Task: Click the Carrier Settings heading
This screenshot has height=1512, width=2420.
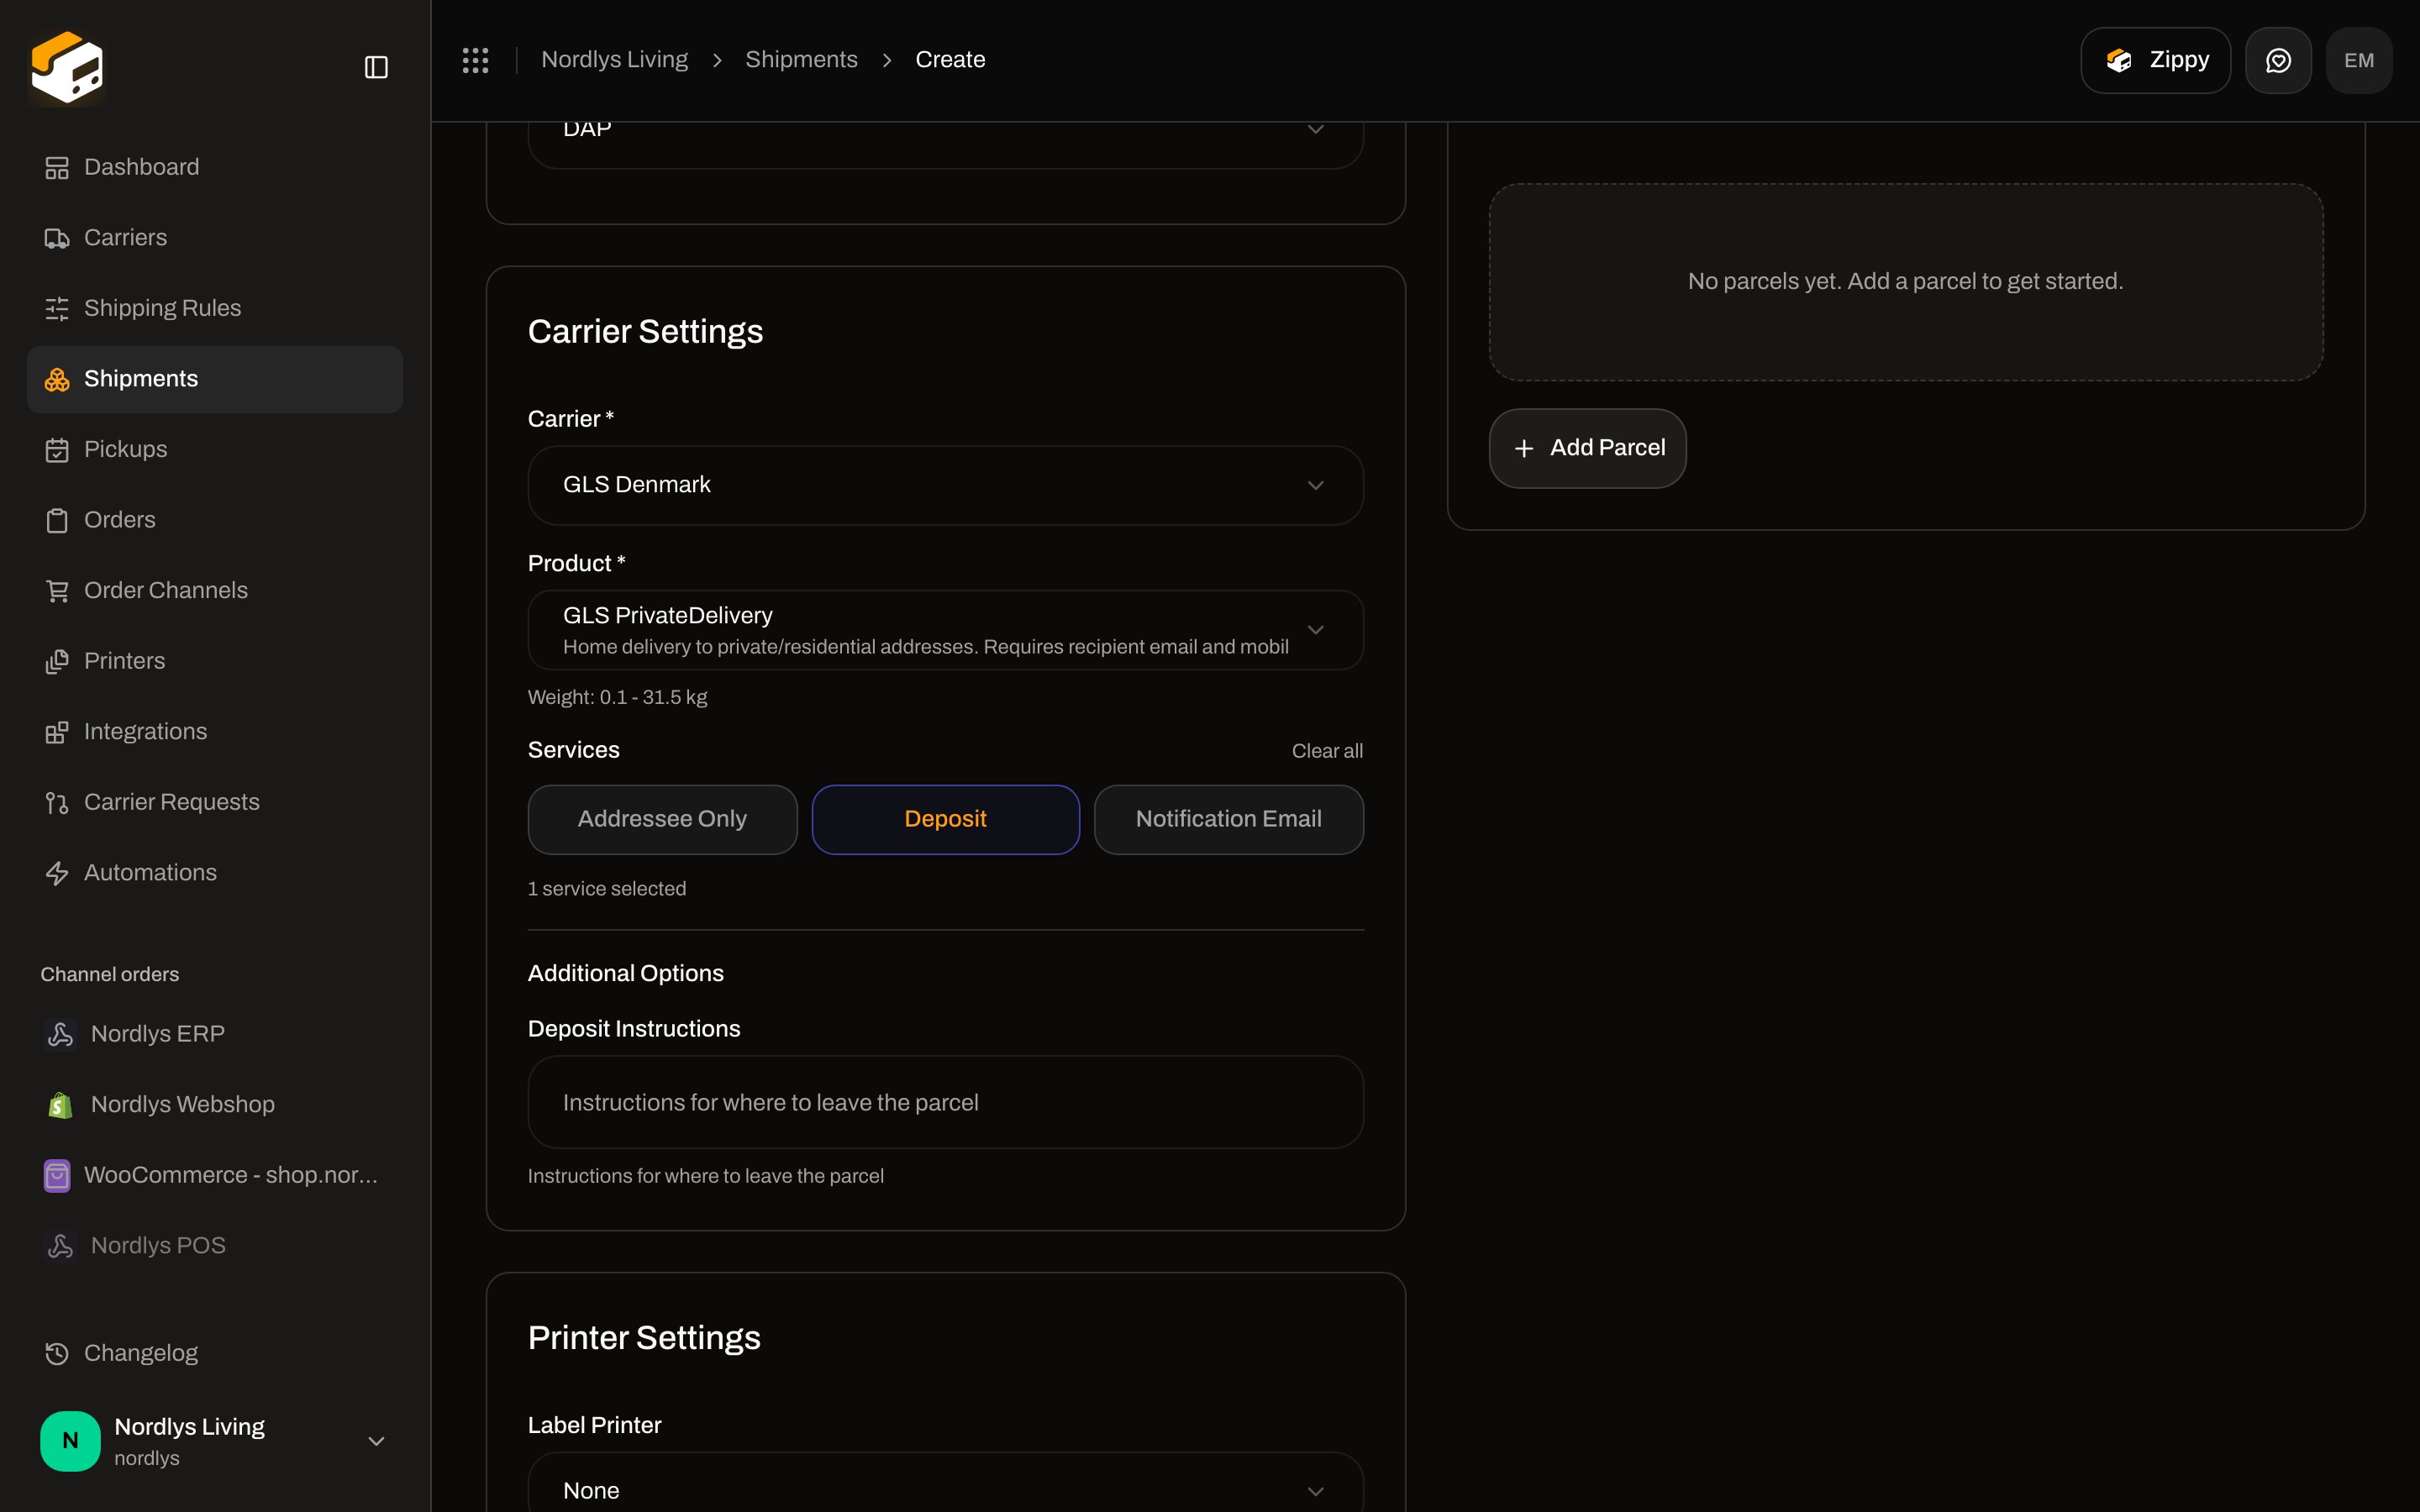Action: coord(645,332)
